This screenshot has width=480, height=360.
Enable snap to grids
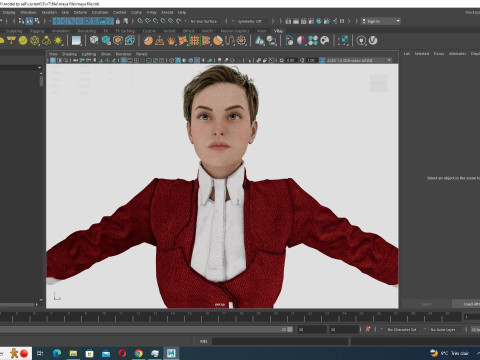[140, 21]
